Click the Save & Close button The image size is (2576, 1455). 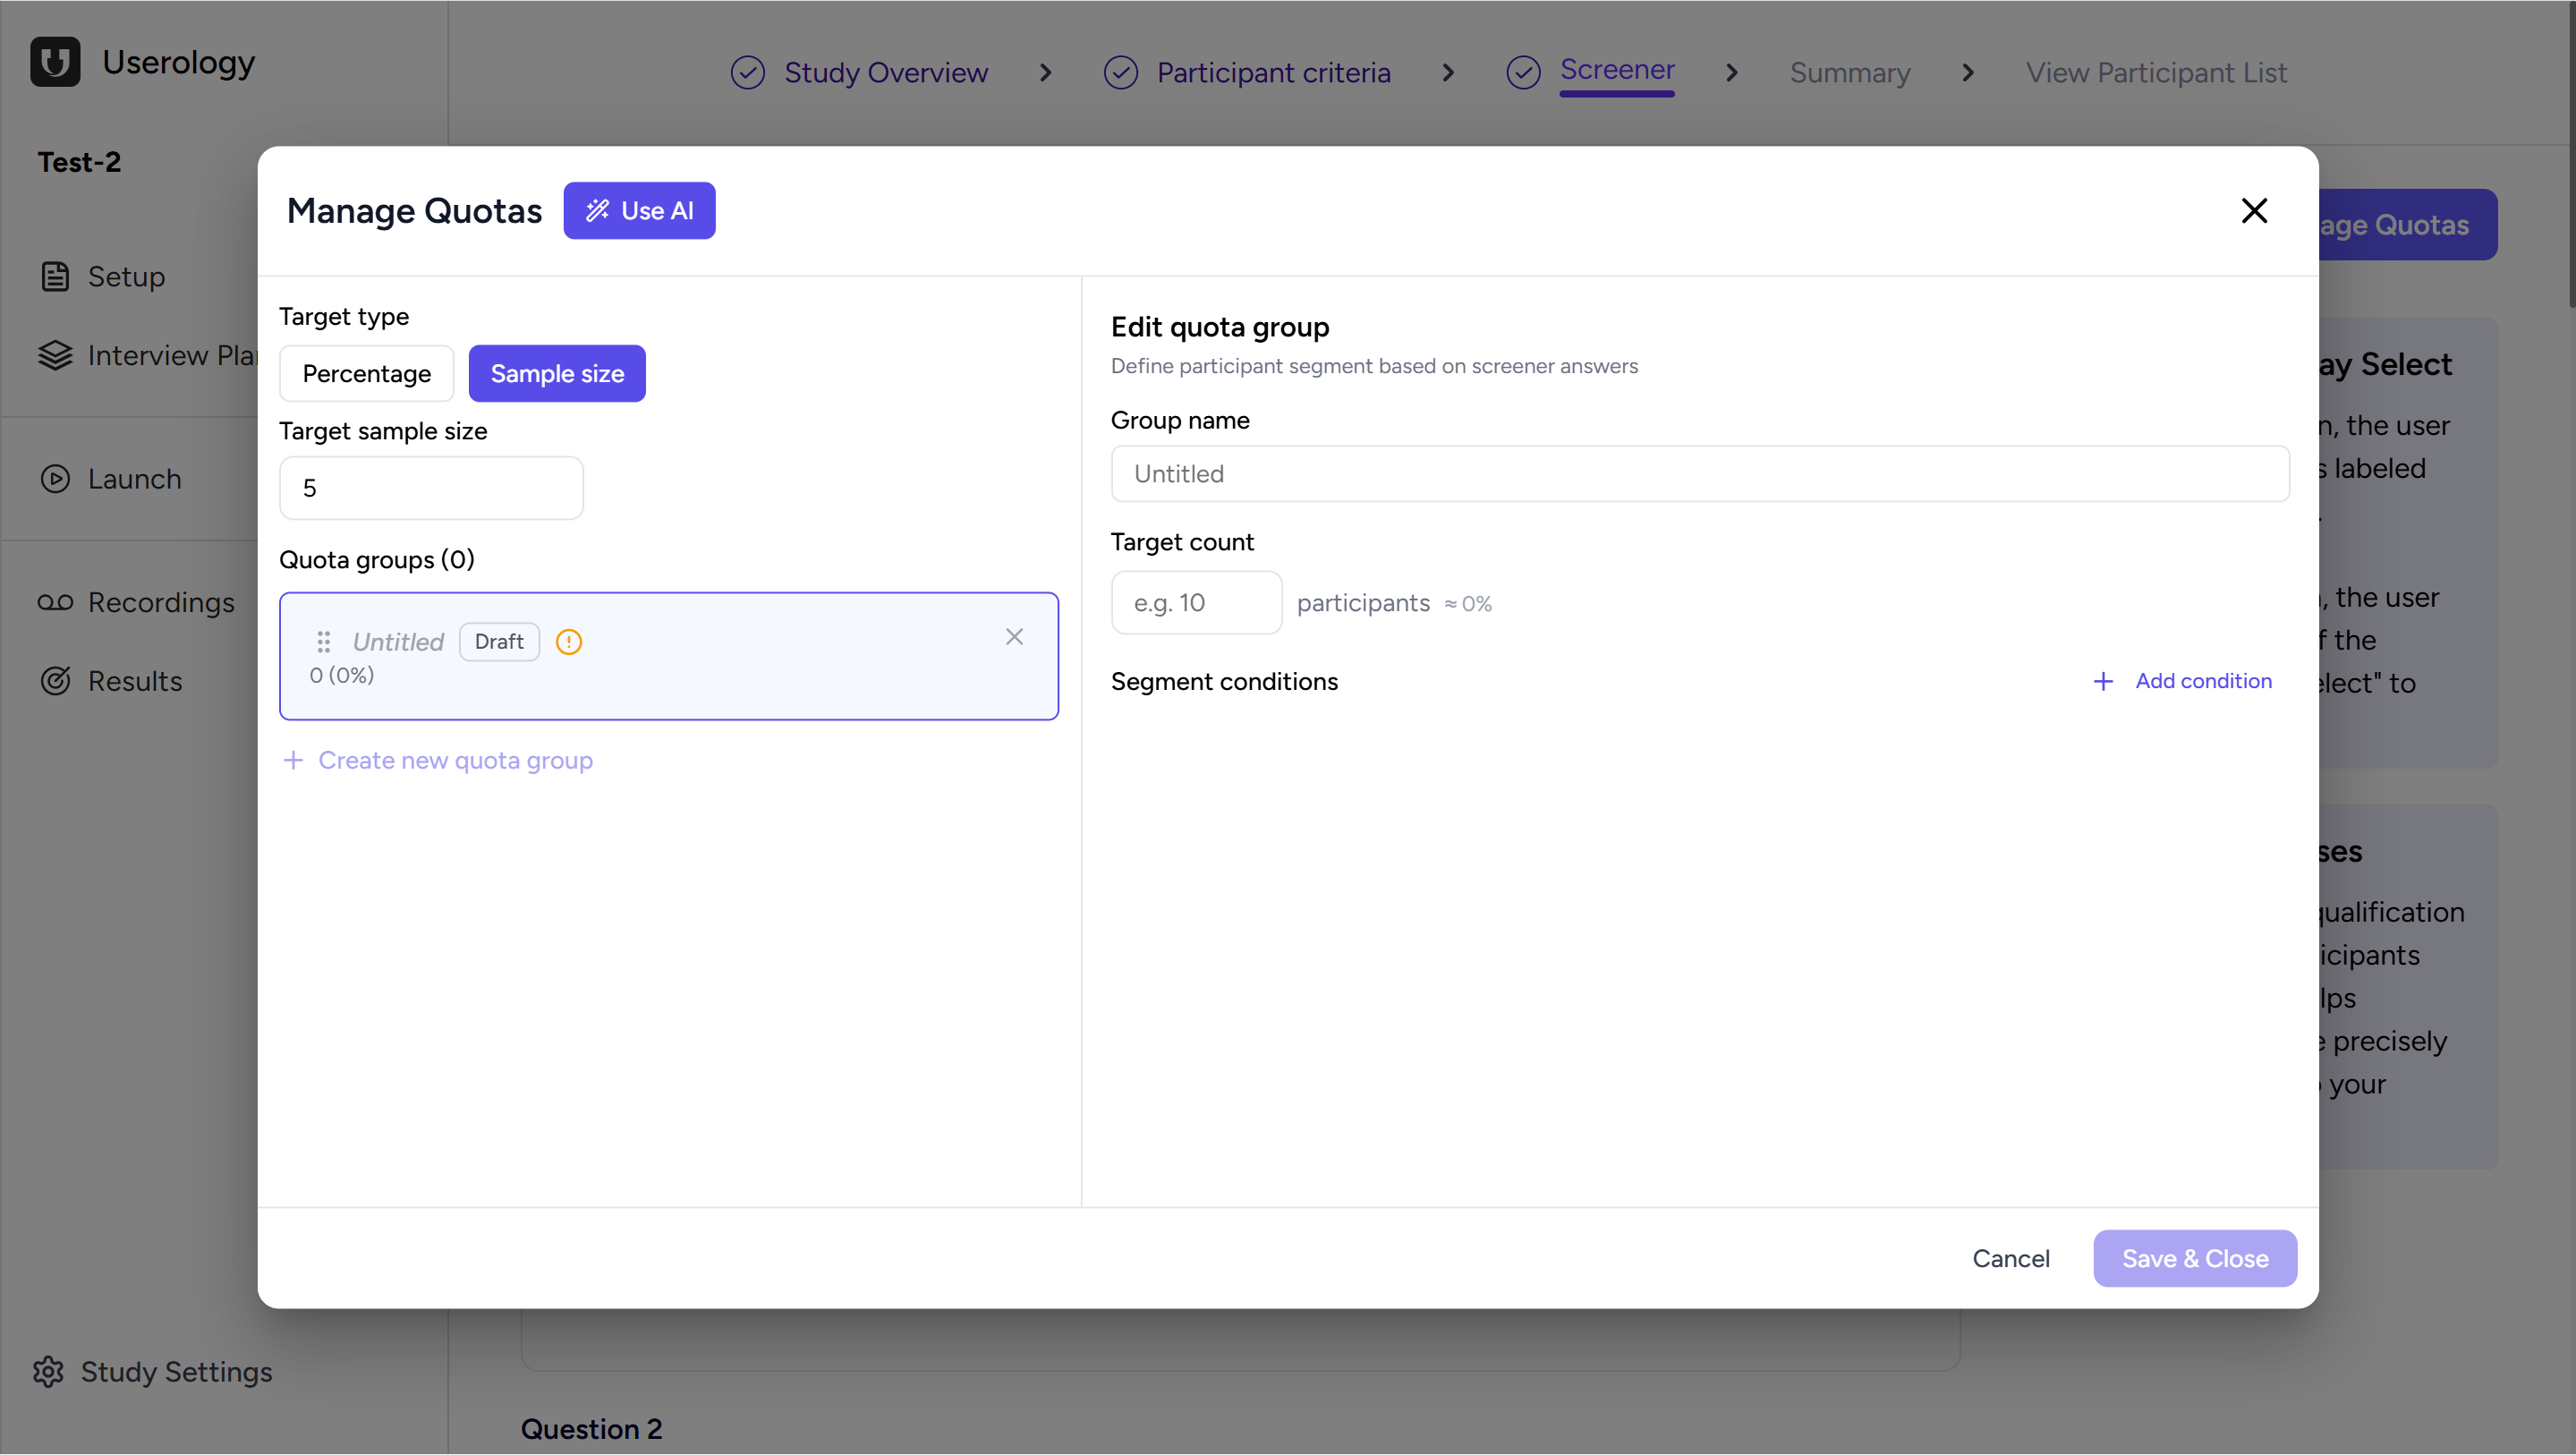[x=2194, y=1258]
